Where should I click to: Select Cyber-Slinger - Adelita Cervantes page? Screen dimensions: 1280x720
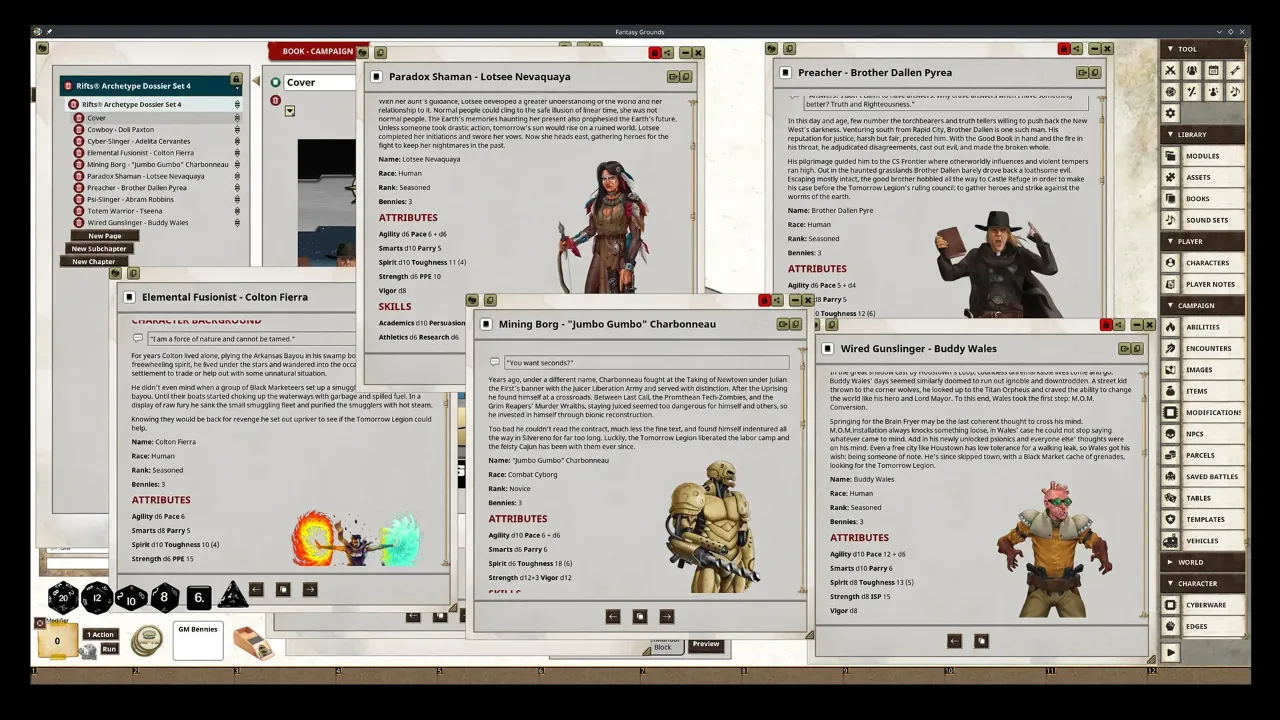138,141
